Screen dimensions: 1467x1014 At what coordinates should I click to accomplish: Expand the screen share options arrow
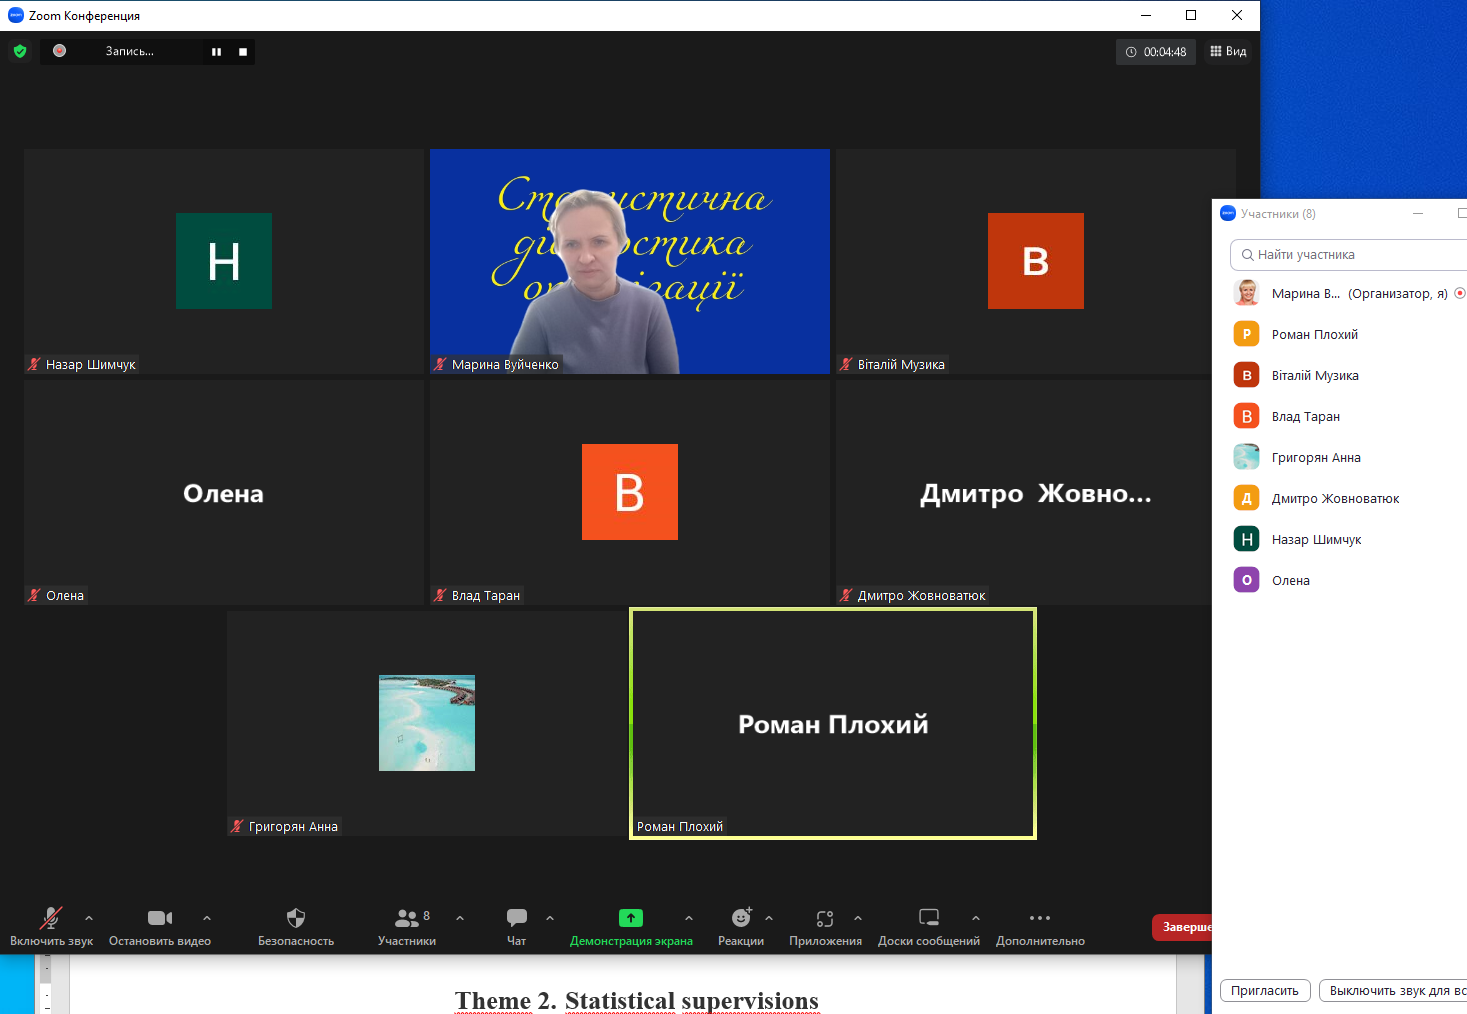click(689, 917)
